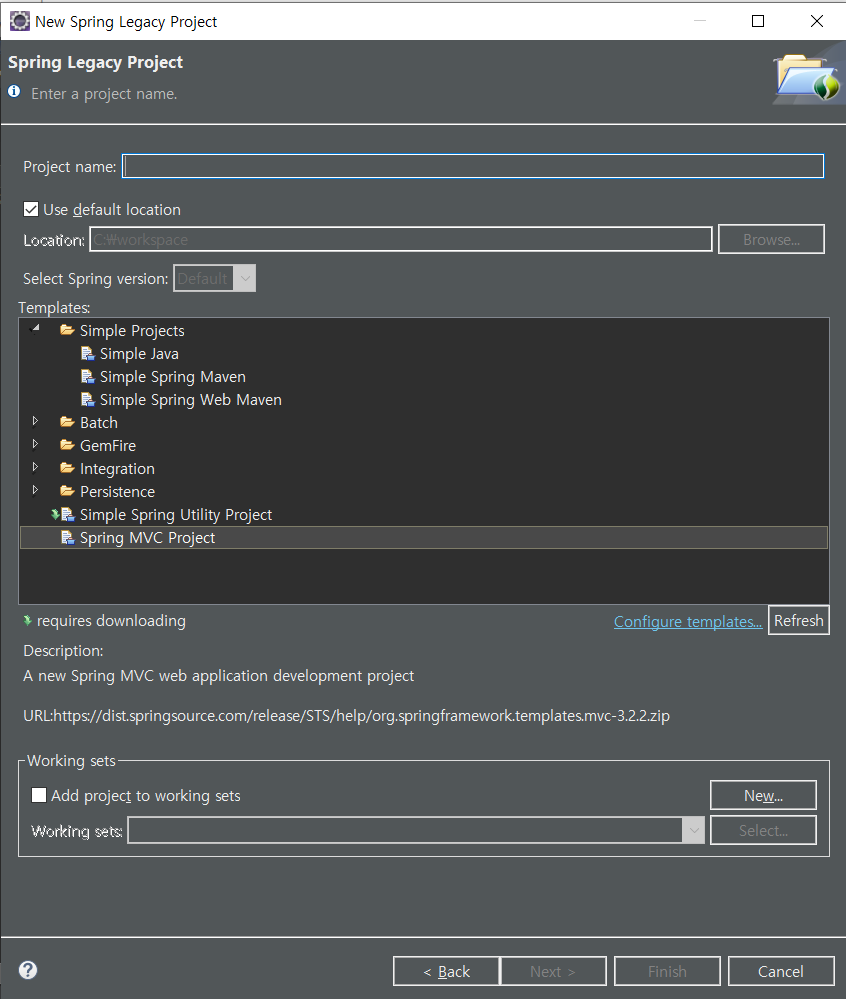This screenshot has height=999, width=846.
Task: Click the templates URL text line
Action: tap(347, 715)
